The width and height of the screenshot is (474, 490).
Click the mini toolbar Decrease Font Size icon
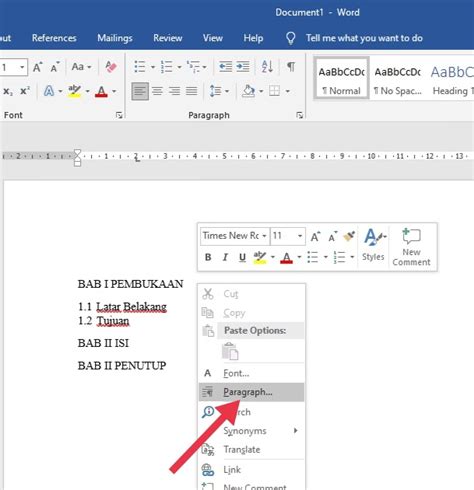332,236
